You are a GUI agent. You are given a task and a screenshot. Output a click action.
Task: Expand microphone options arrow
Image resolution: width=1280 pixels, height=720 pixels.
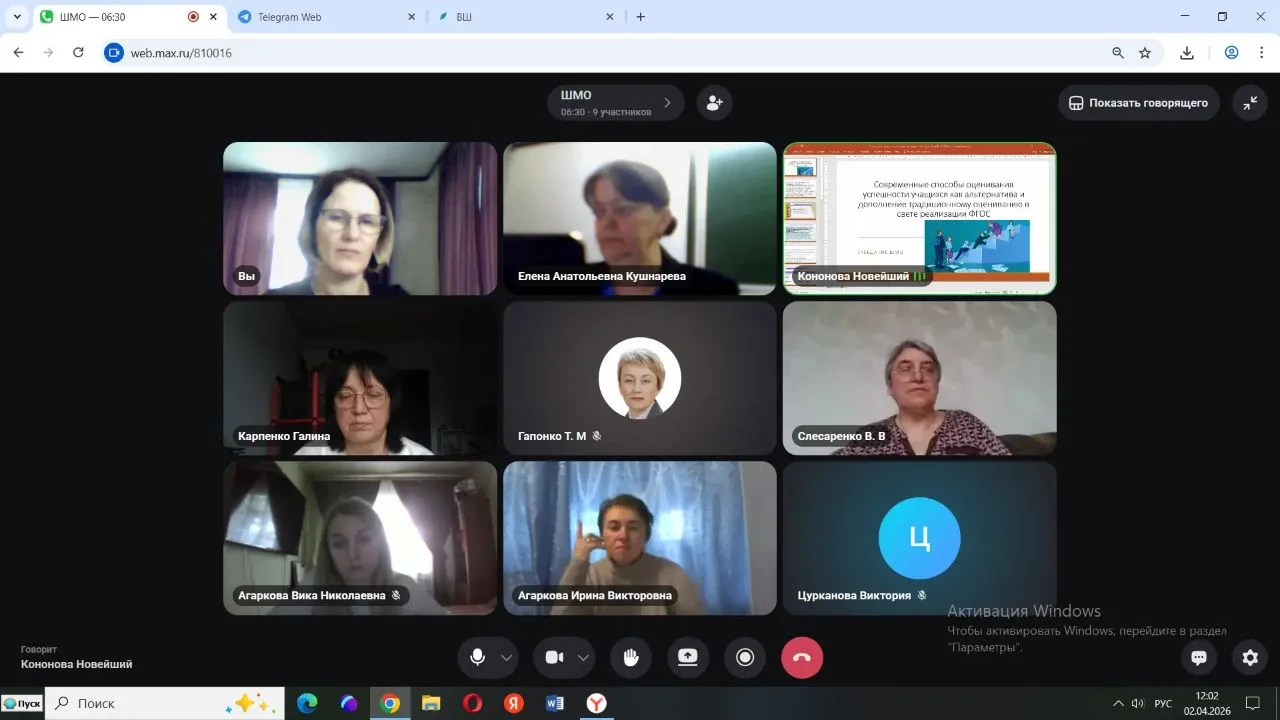click(x=506, y=657)
